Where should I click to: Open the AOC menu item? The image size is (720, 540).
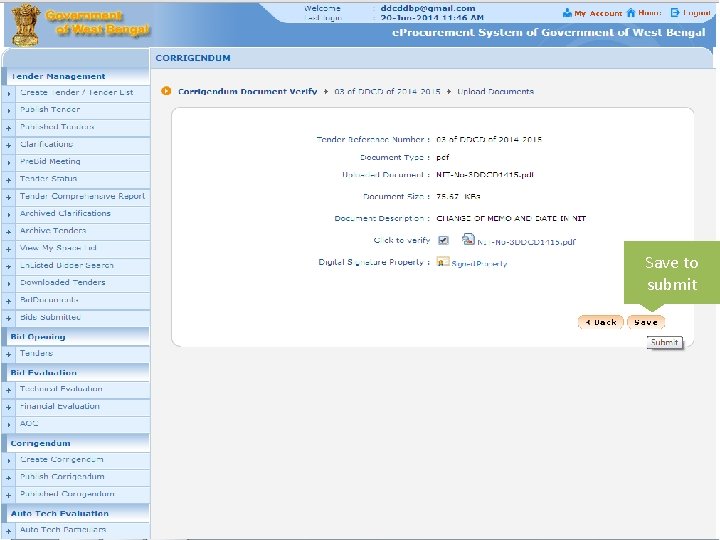(29, 423)
